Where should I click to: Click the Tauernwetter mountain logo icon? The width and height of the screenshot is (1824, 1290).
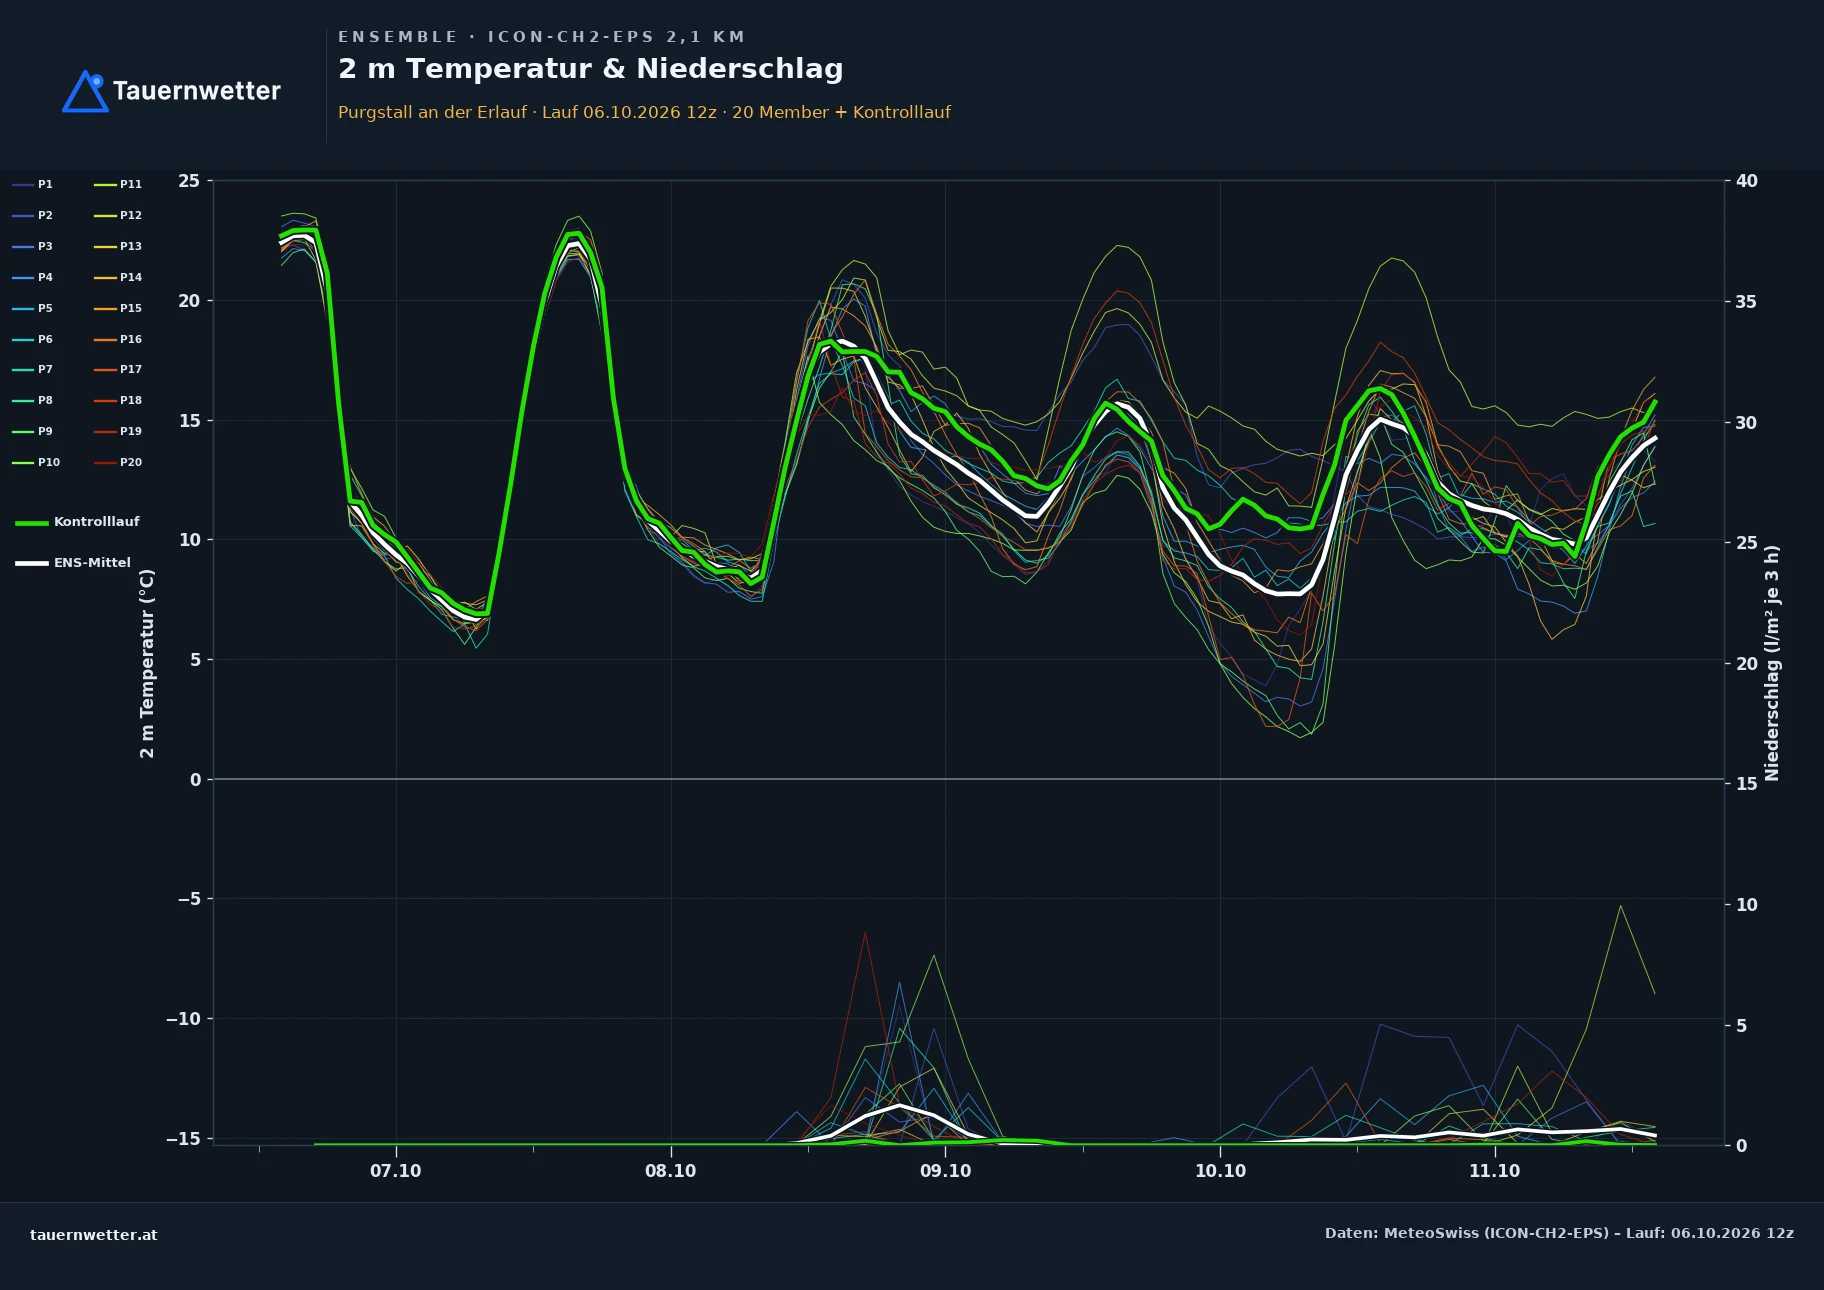pyautogui.click(x=85, y=91)
